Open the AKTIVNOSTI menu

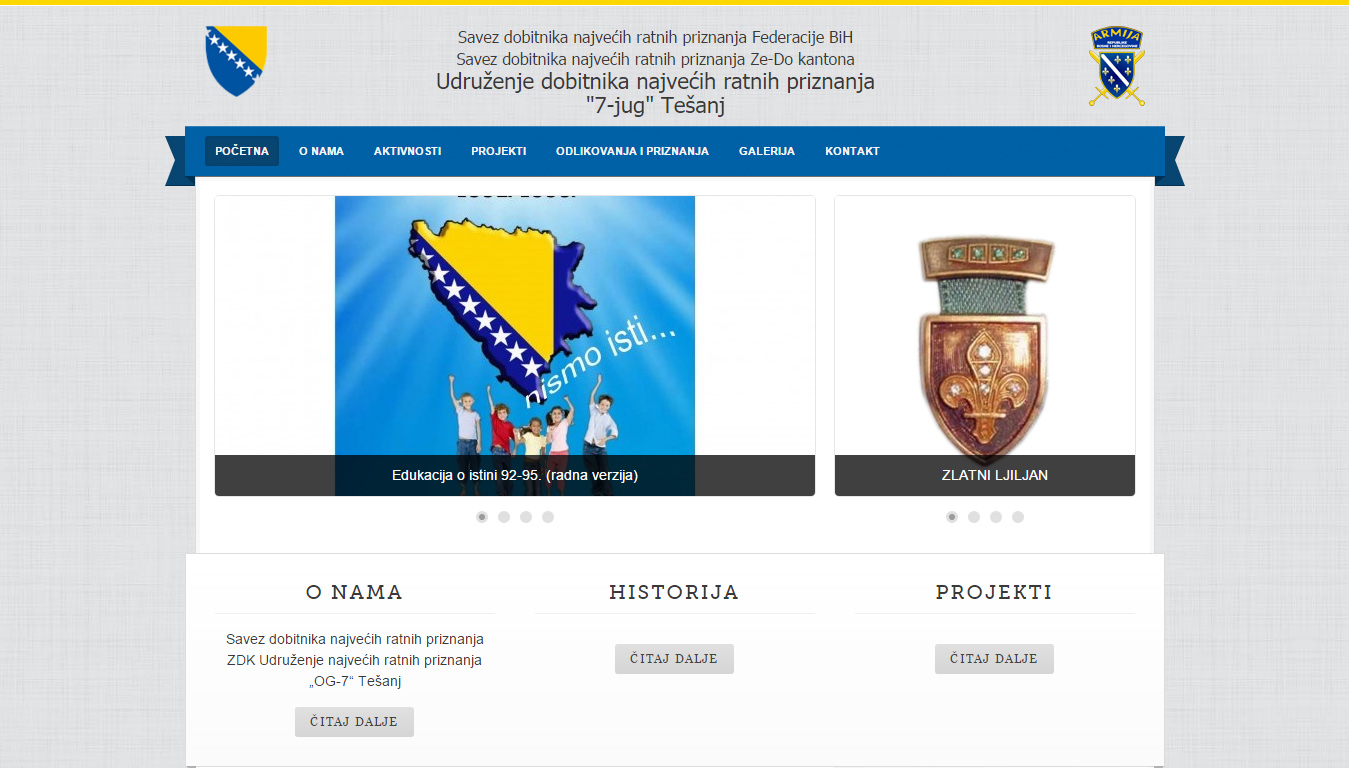tap(408, 151)
